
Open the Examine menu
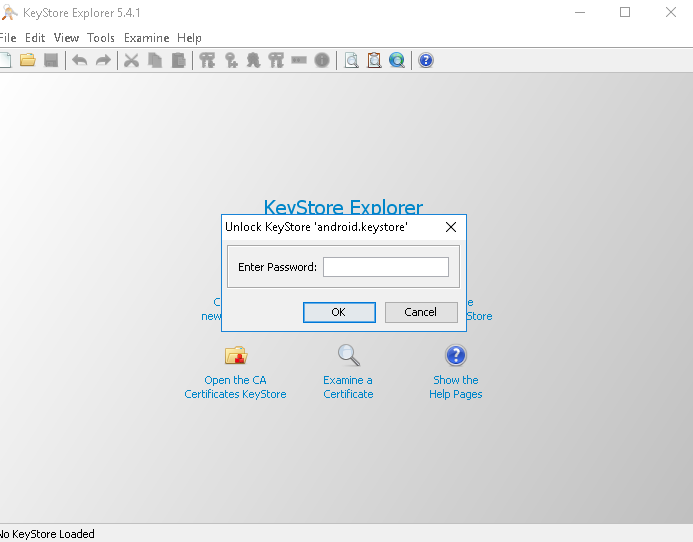pyautogui.click(x=146, y=38)
